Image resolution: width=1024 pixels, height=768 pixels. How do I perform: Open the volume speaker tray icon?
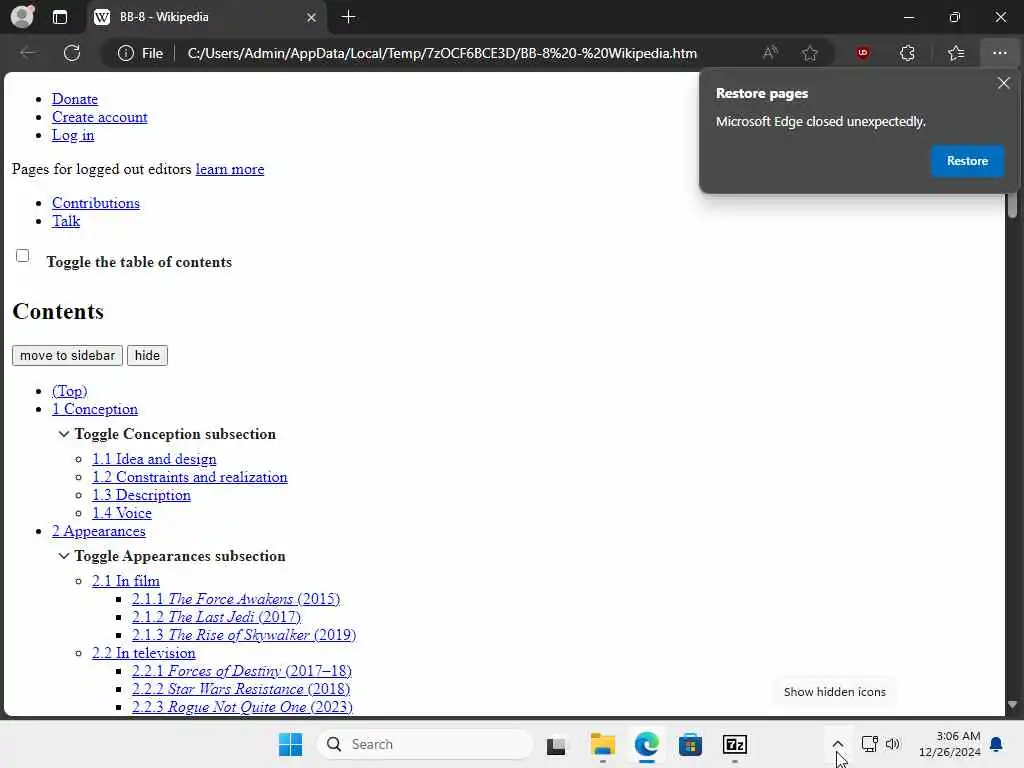pyautogui.click(x=893, y=744)
